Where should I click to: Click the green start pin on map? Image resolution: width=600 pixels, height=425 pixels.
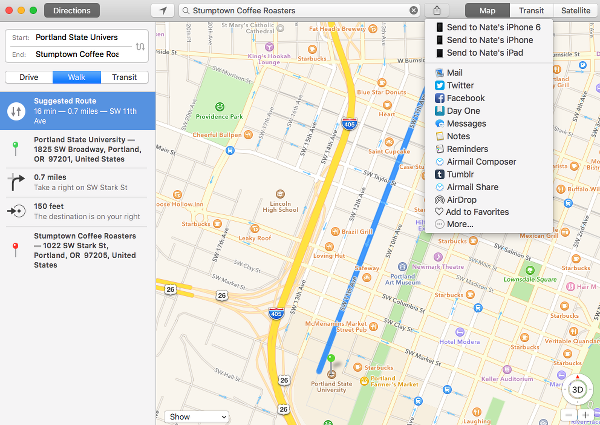331,359
